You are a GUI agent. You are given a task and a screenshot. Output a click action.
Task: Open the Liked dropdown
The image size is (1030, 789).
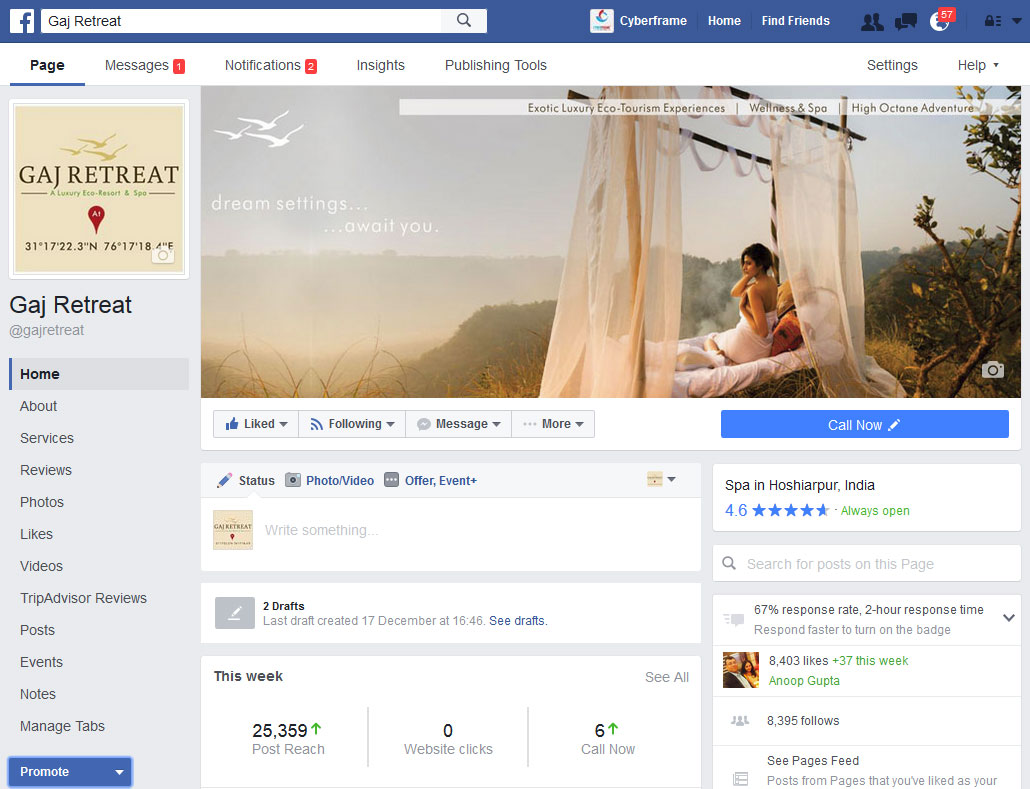(x=255, y=423)
